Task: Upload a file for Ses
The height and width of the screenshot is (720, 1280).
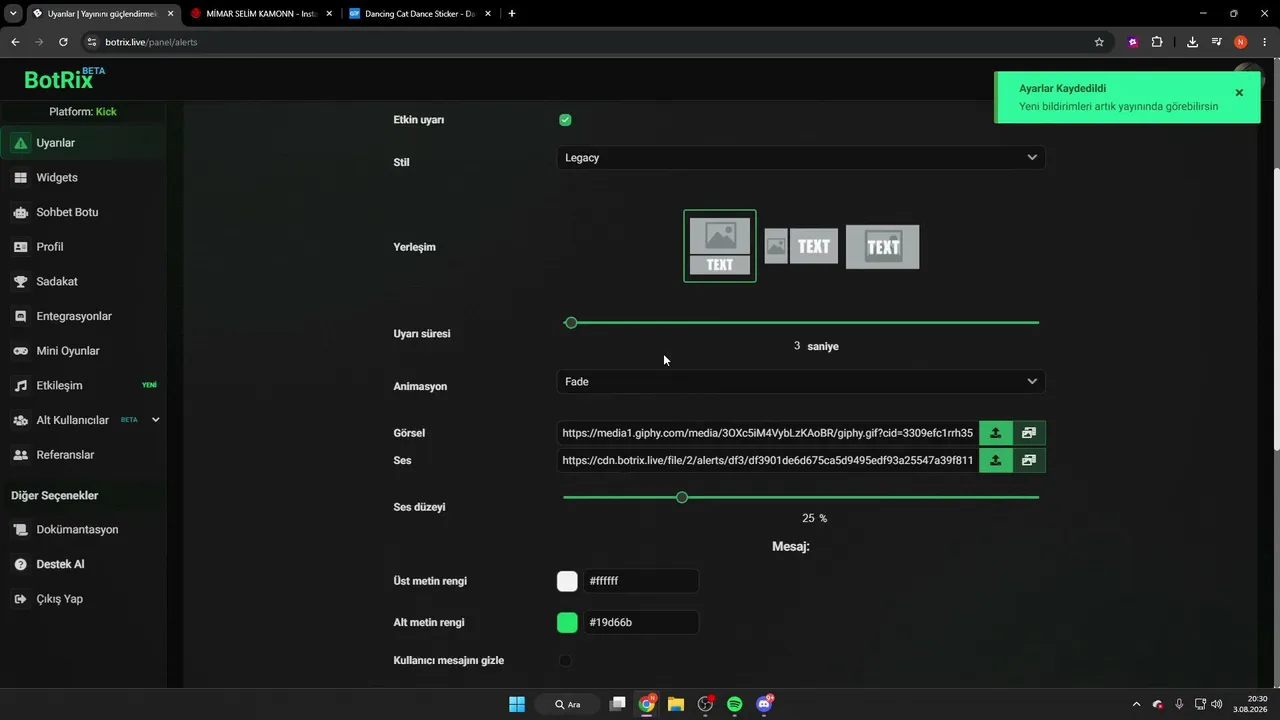Action: 995,460
